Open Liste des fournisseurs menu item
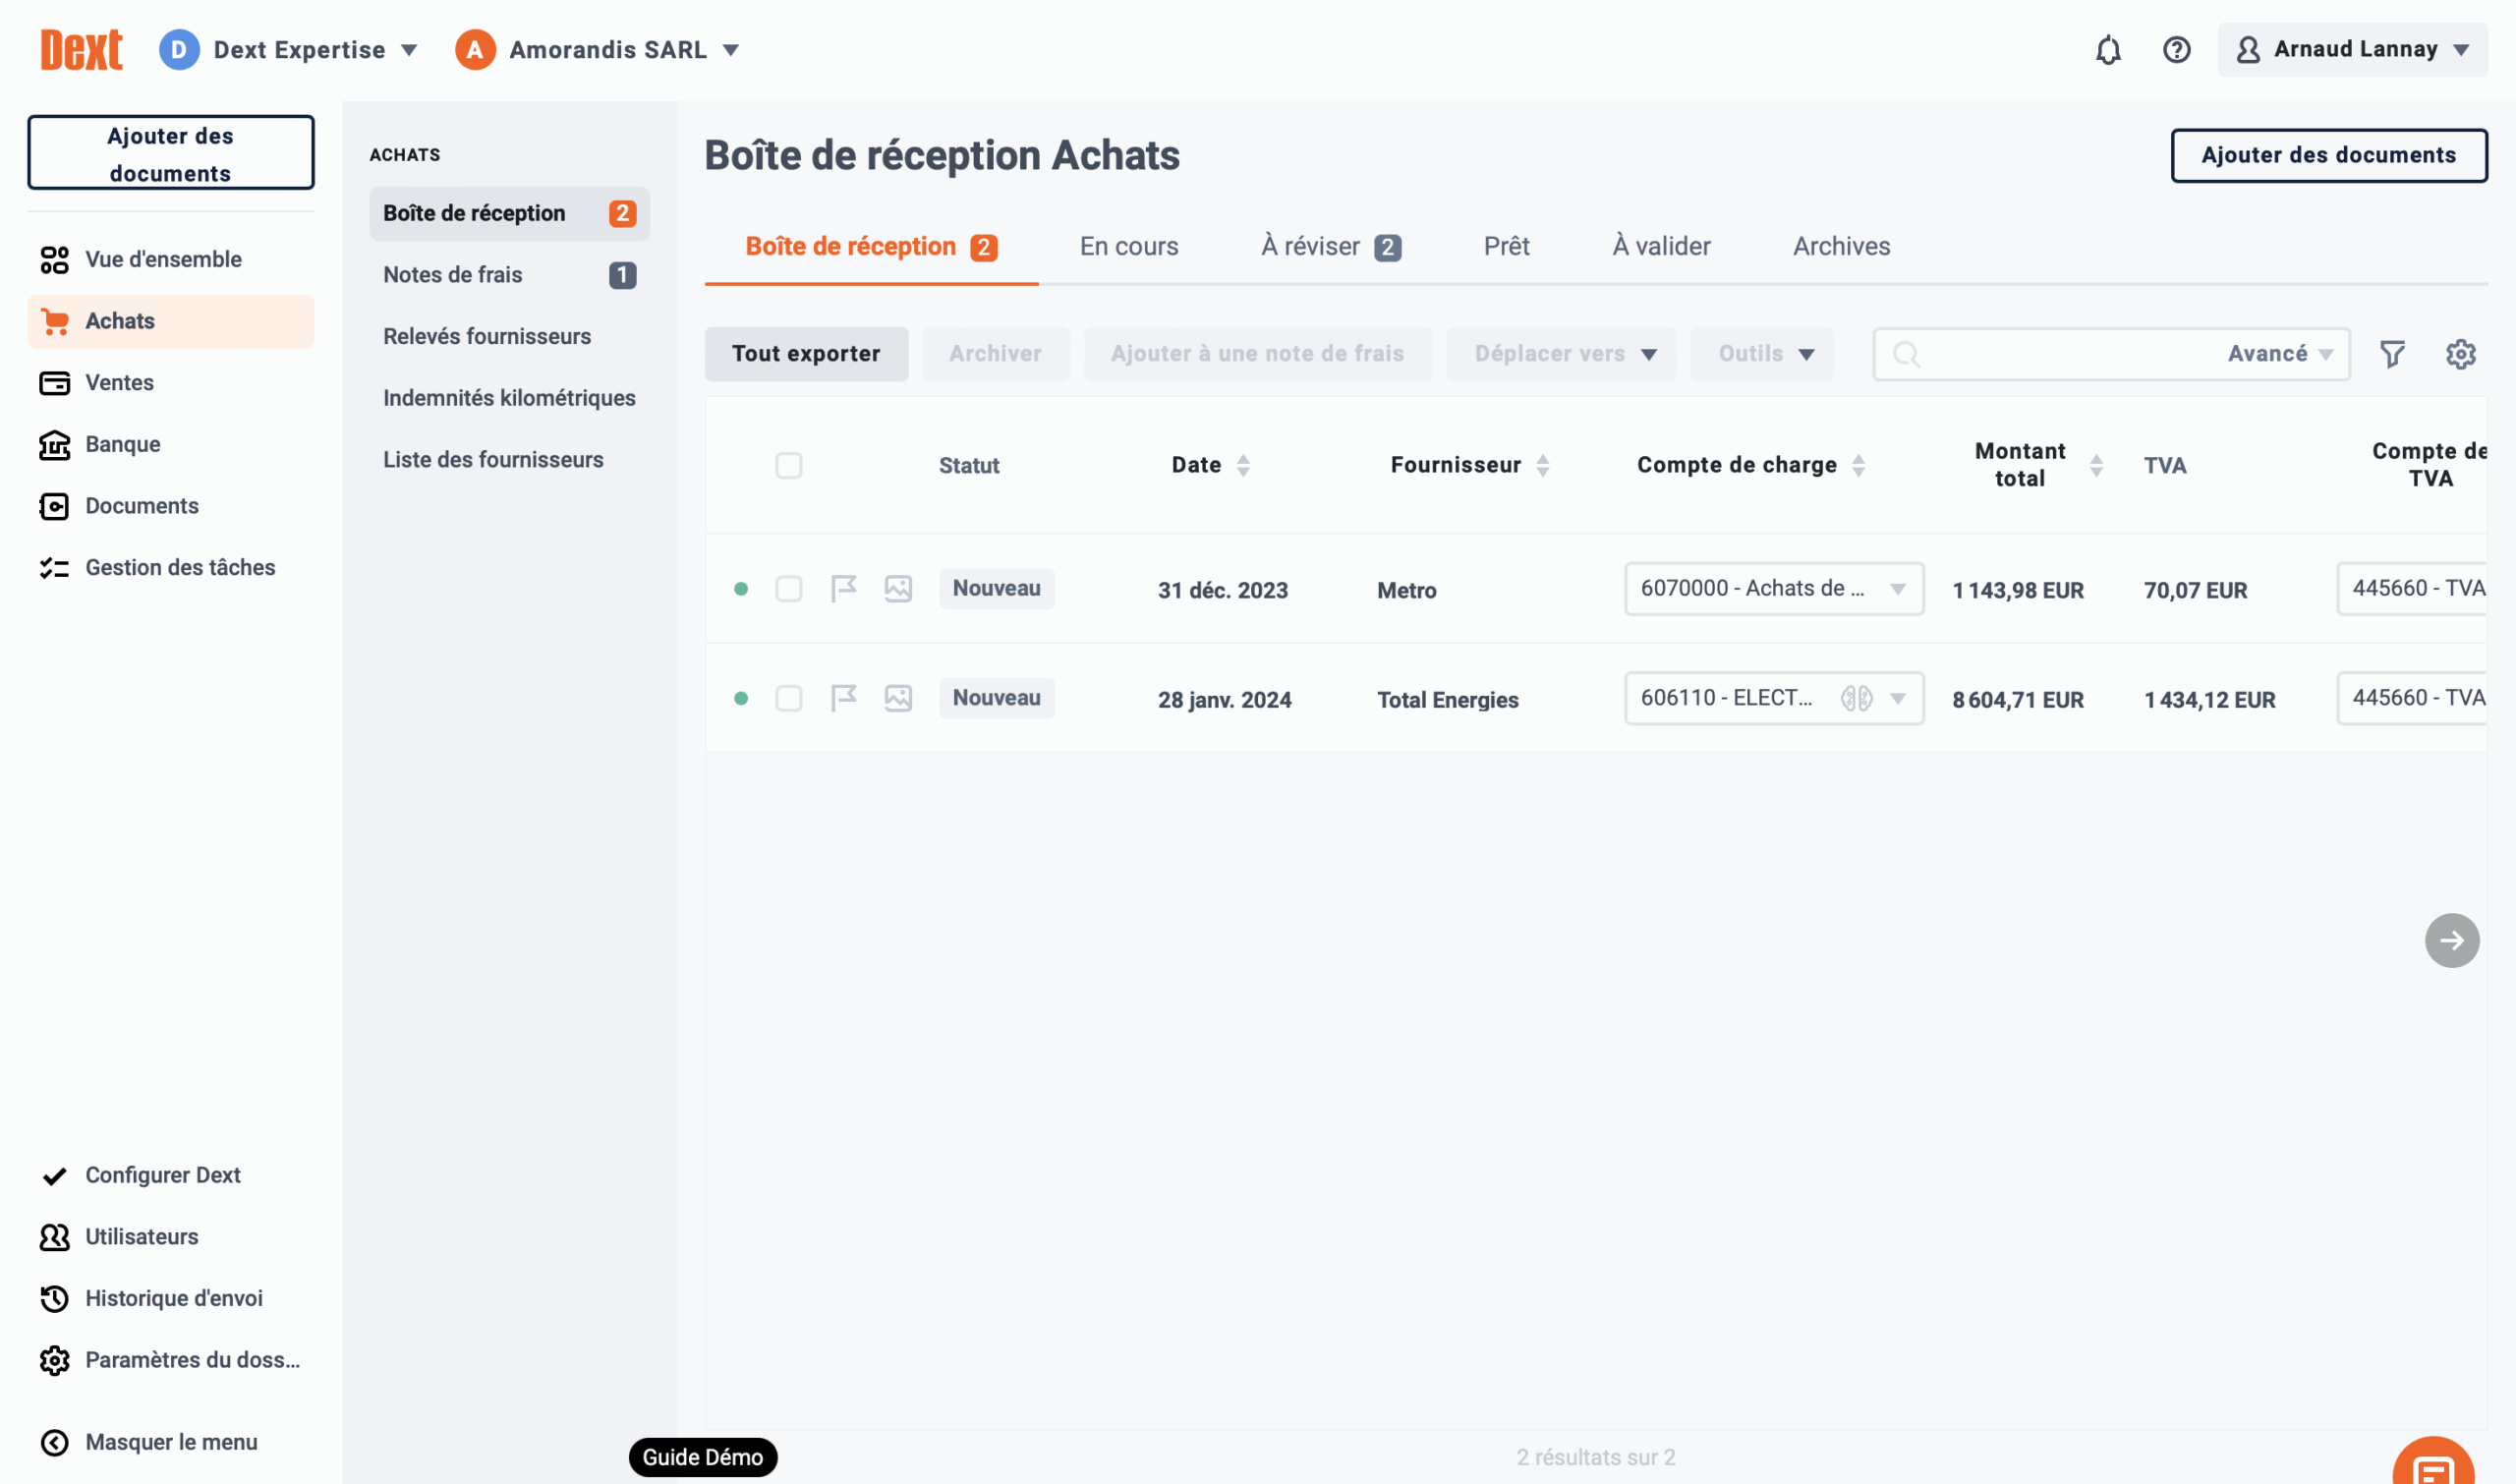Screen dimensions: 2516x1484 coord(509,460)
